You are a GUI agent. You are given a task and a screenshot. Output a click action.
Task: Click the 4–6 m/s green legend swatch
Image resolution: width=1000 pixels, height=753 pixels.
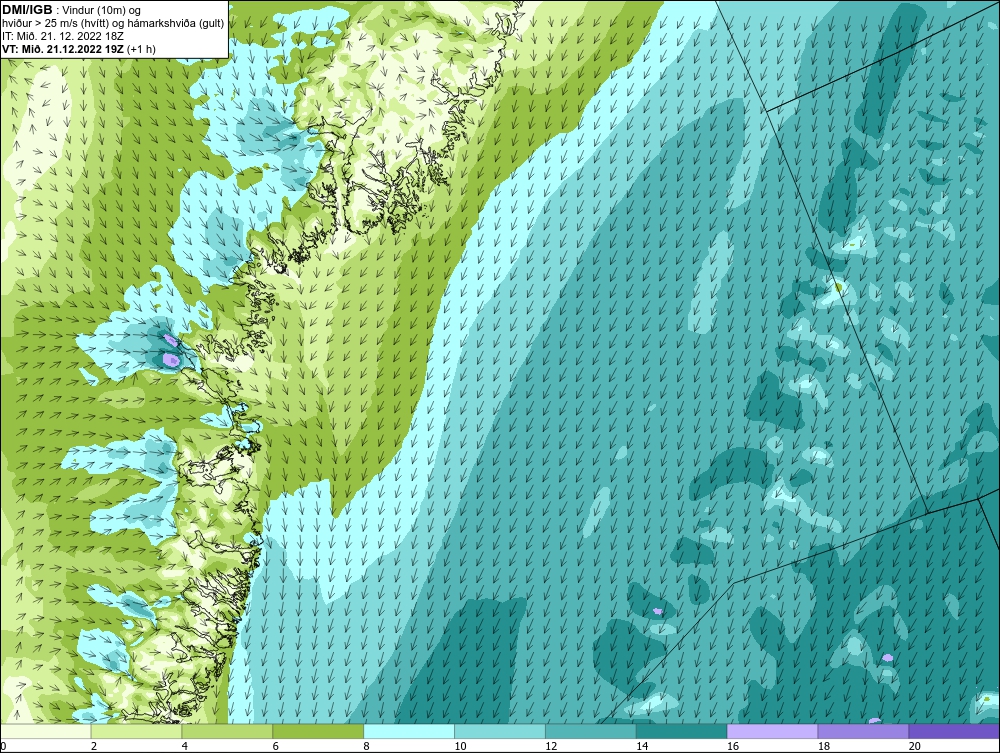[x=227, y=731]
